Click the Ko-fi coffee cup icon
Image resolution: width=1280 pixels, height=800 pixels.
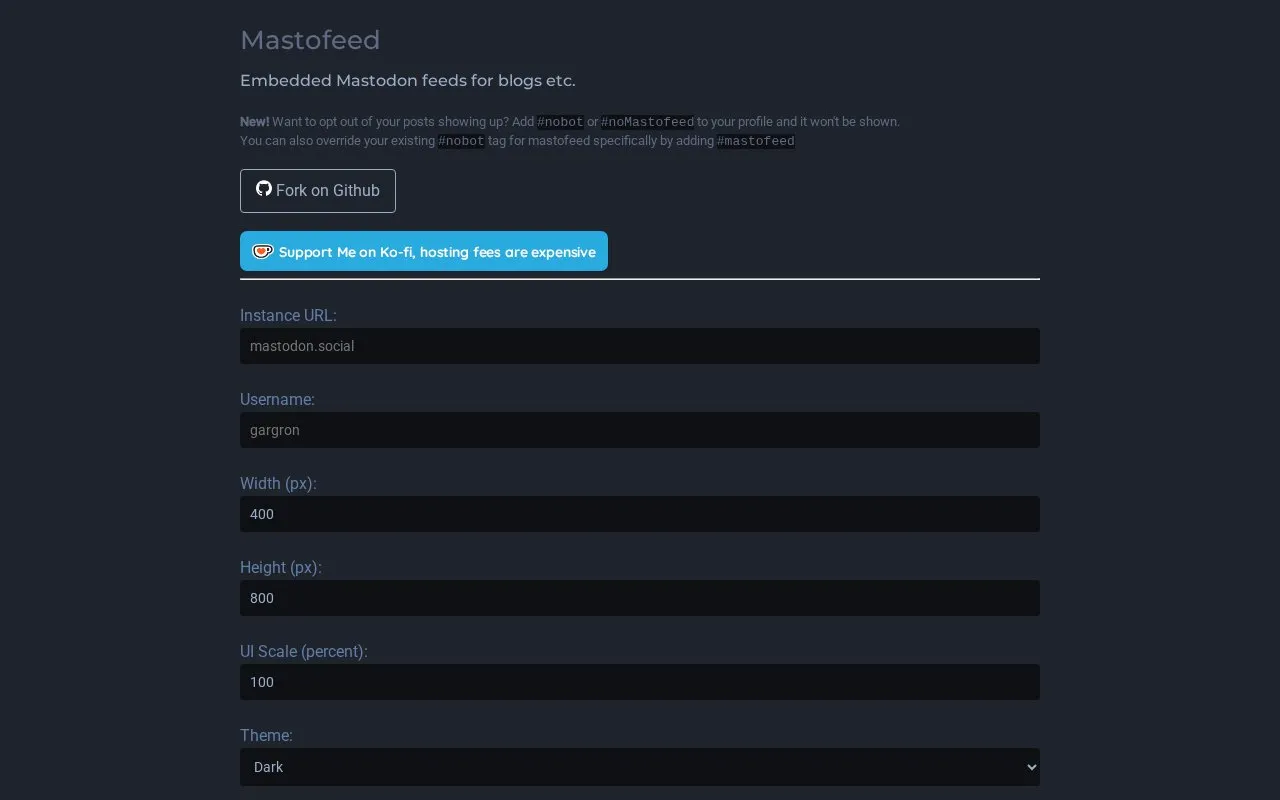[262, 252]
